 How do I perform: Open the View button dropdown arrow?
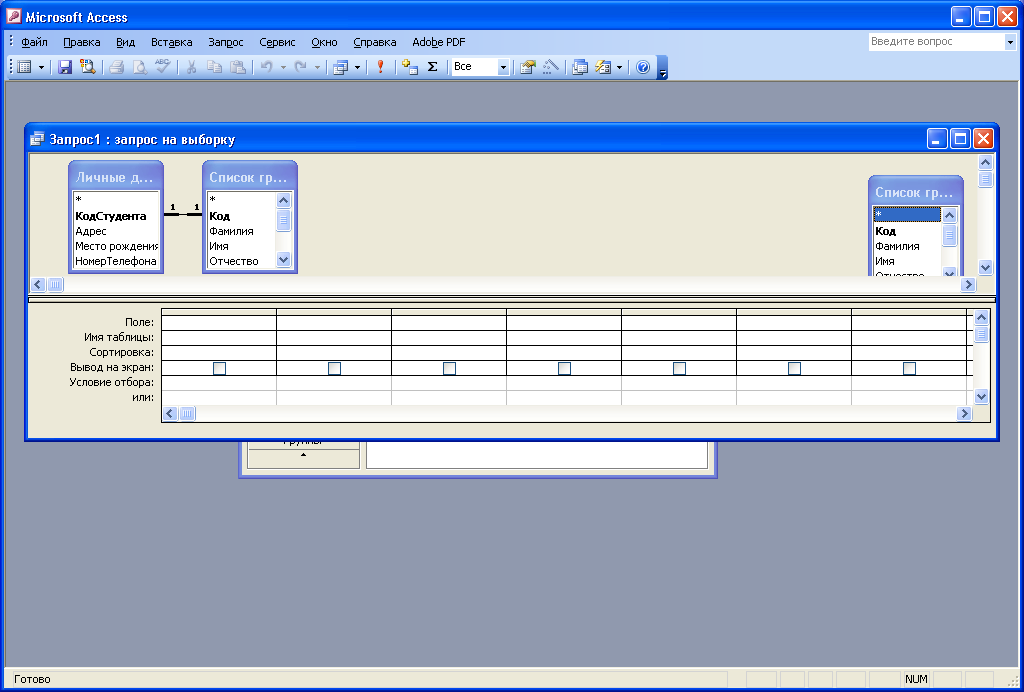41,67
